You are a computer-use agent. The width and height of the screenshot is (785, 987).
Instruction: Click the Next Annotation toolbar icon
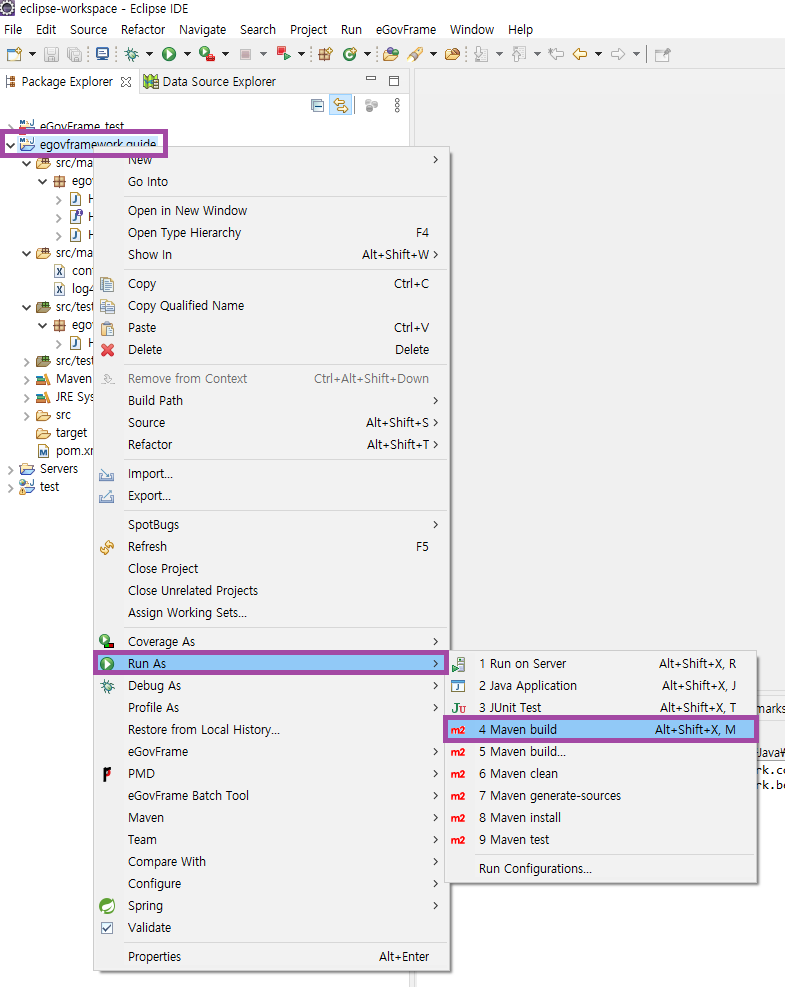pyautogui.click(x=481, y=54)
